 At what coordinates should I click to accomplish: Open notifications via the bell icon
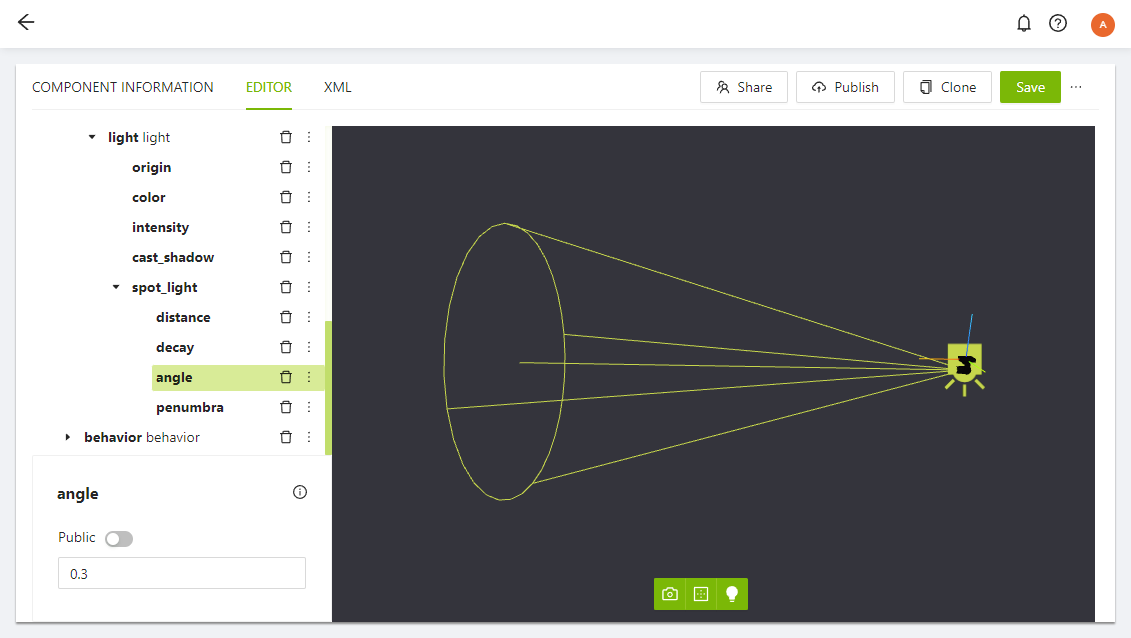[x=1024, y=22]
